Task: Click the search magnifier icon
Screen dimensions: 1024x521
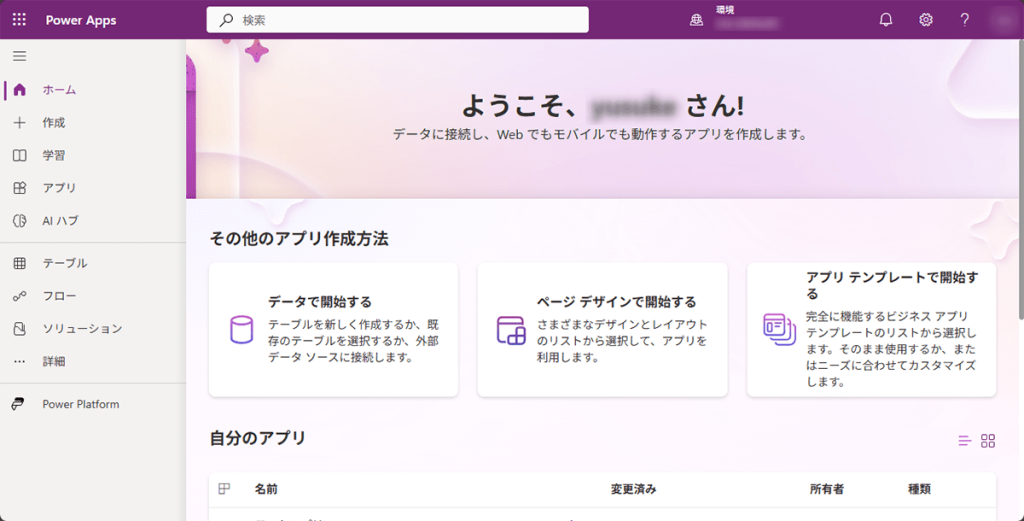Action: (226, 20)
